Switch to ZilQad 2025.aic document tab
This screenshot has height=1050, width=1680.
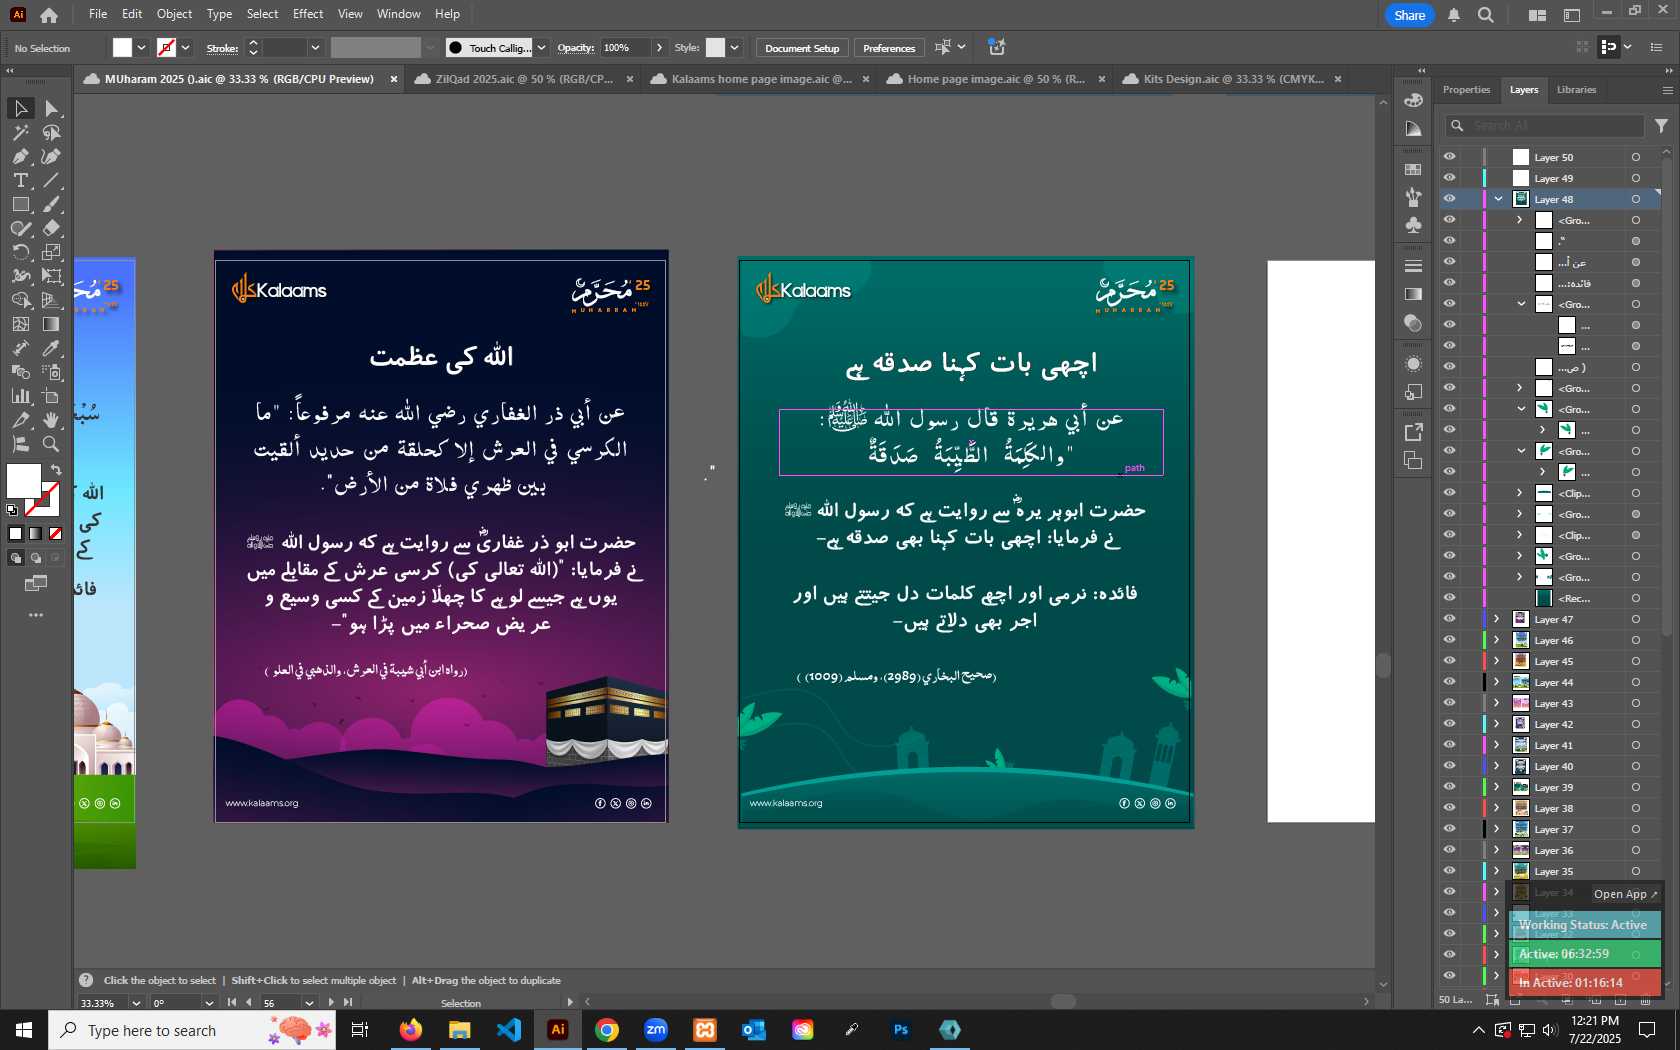pos(524,79)
